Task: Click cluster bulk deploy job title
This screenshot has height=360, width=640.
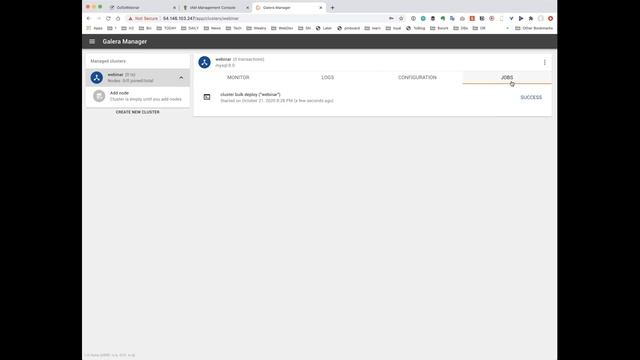Action: (x=250, y=94)
